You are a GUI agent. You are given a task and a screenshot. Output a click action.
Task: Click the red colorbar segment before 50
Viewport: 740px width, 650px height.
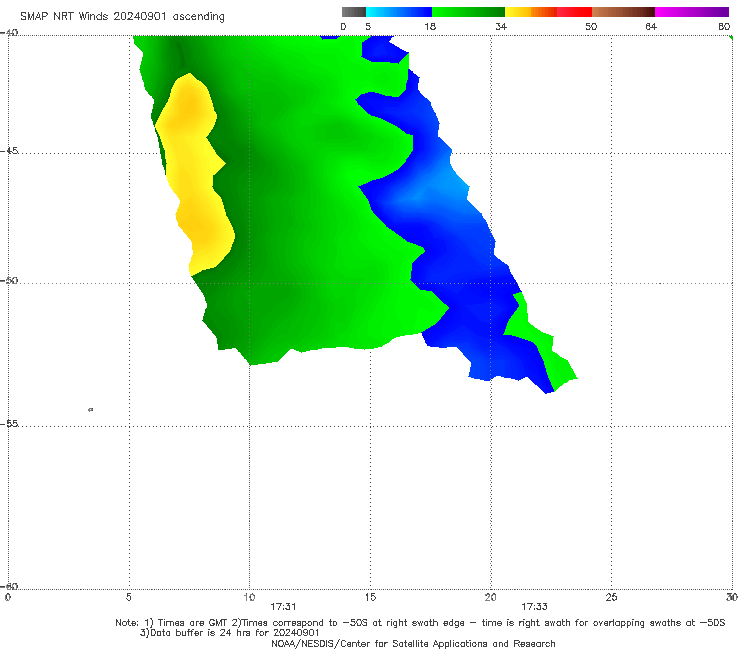574,12
